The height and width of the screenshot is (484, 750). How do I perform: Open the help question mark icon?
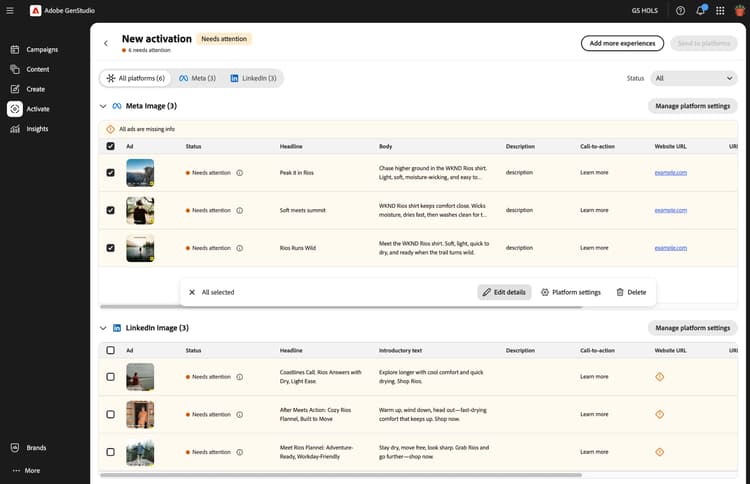[680, 11]
